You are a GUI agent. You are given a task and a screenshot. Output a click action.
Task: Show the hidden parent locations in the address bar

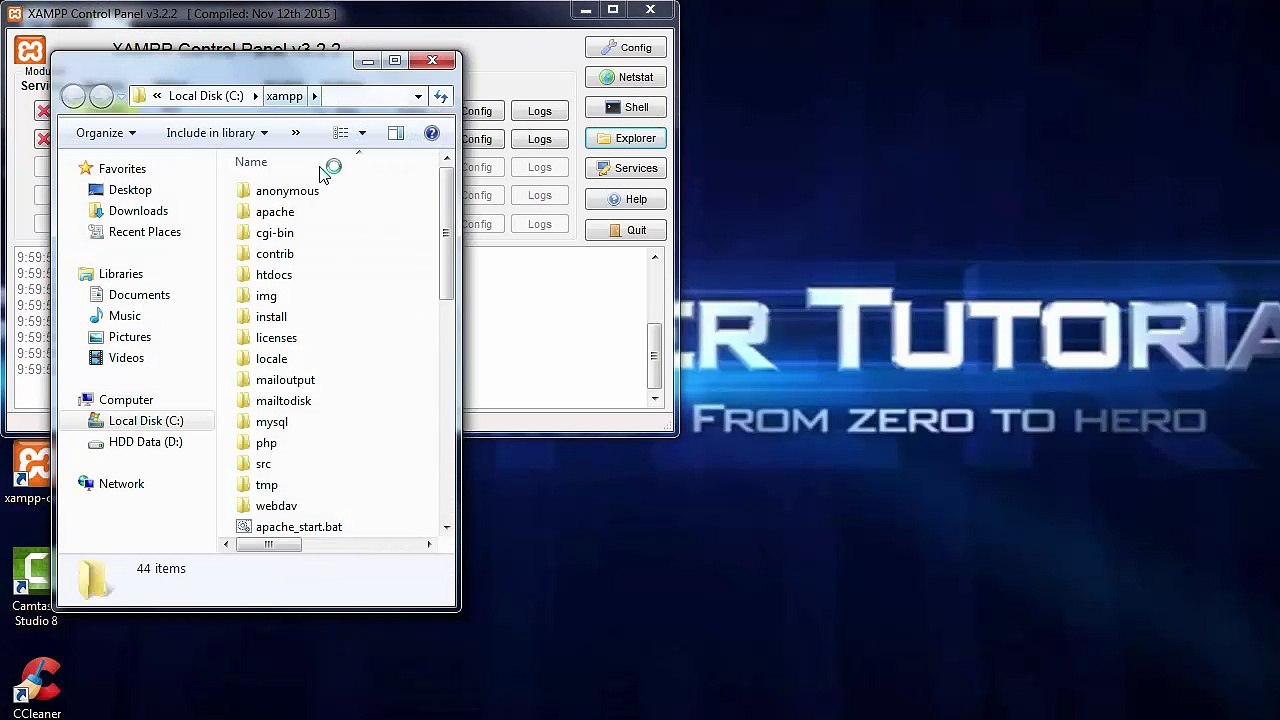(157, 96)
